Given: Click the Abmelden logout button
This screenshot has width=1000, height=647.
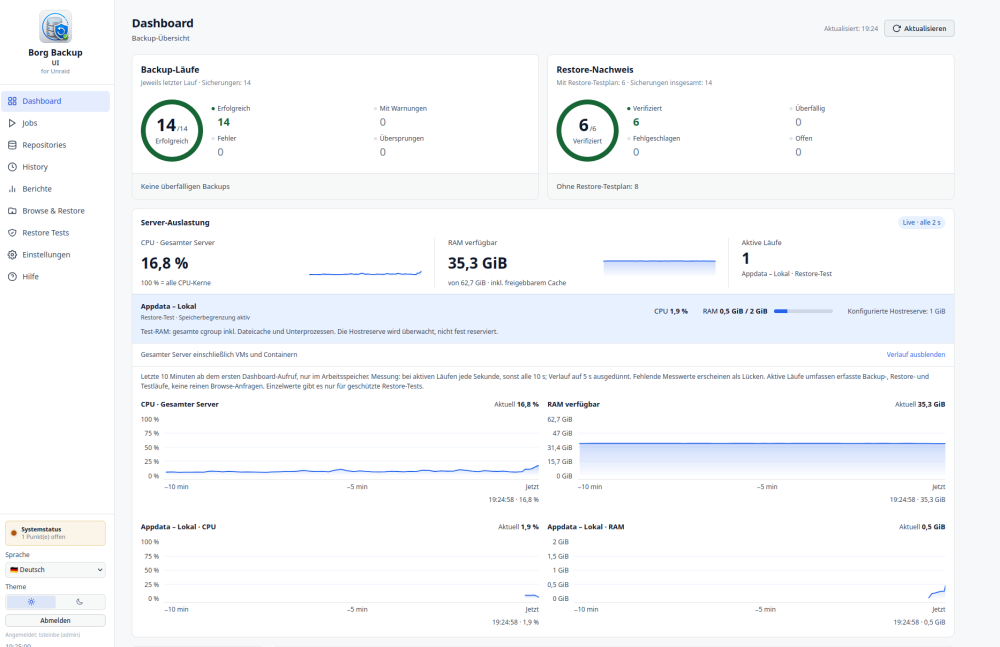Looking at the screenshot, I should 55,620.
